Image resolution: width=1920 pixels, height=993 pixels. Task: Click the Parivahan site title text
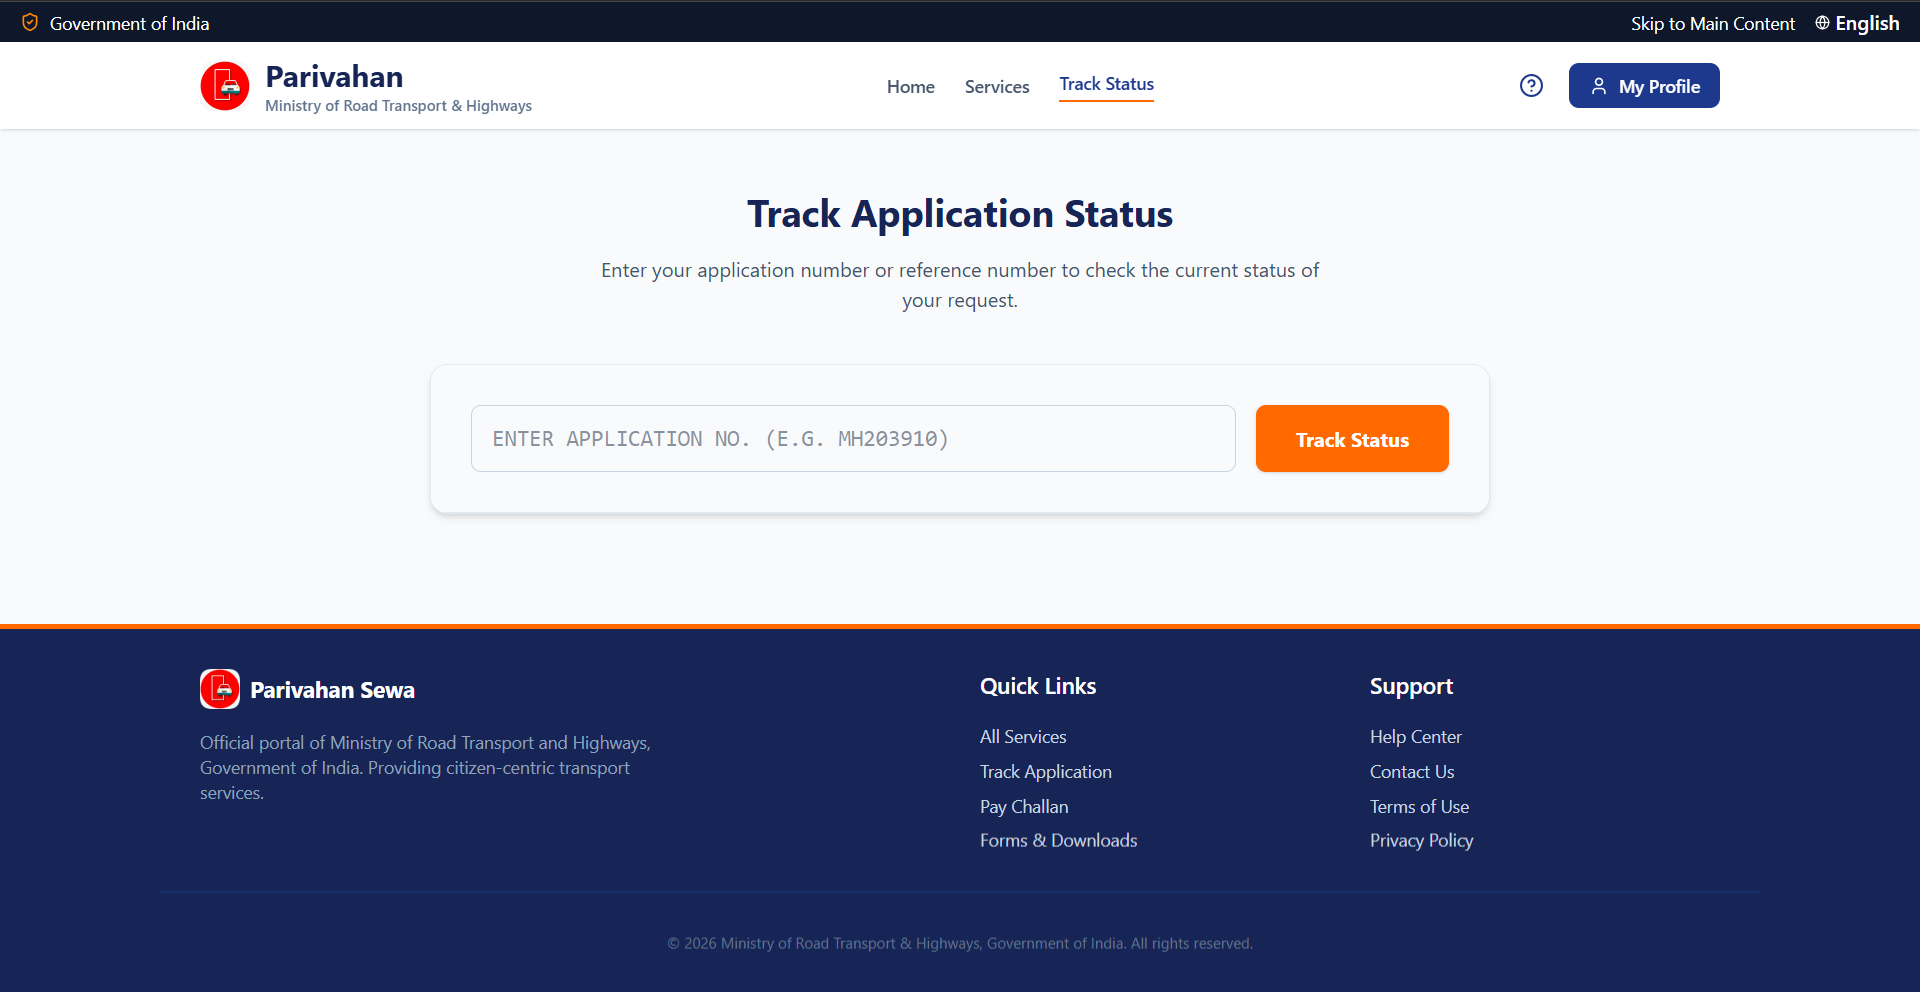coord(334,77)
